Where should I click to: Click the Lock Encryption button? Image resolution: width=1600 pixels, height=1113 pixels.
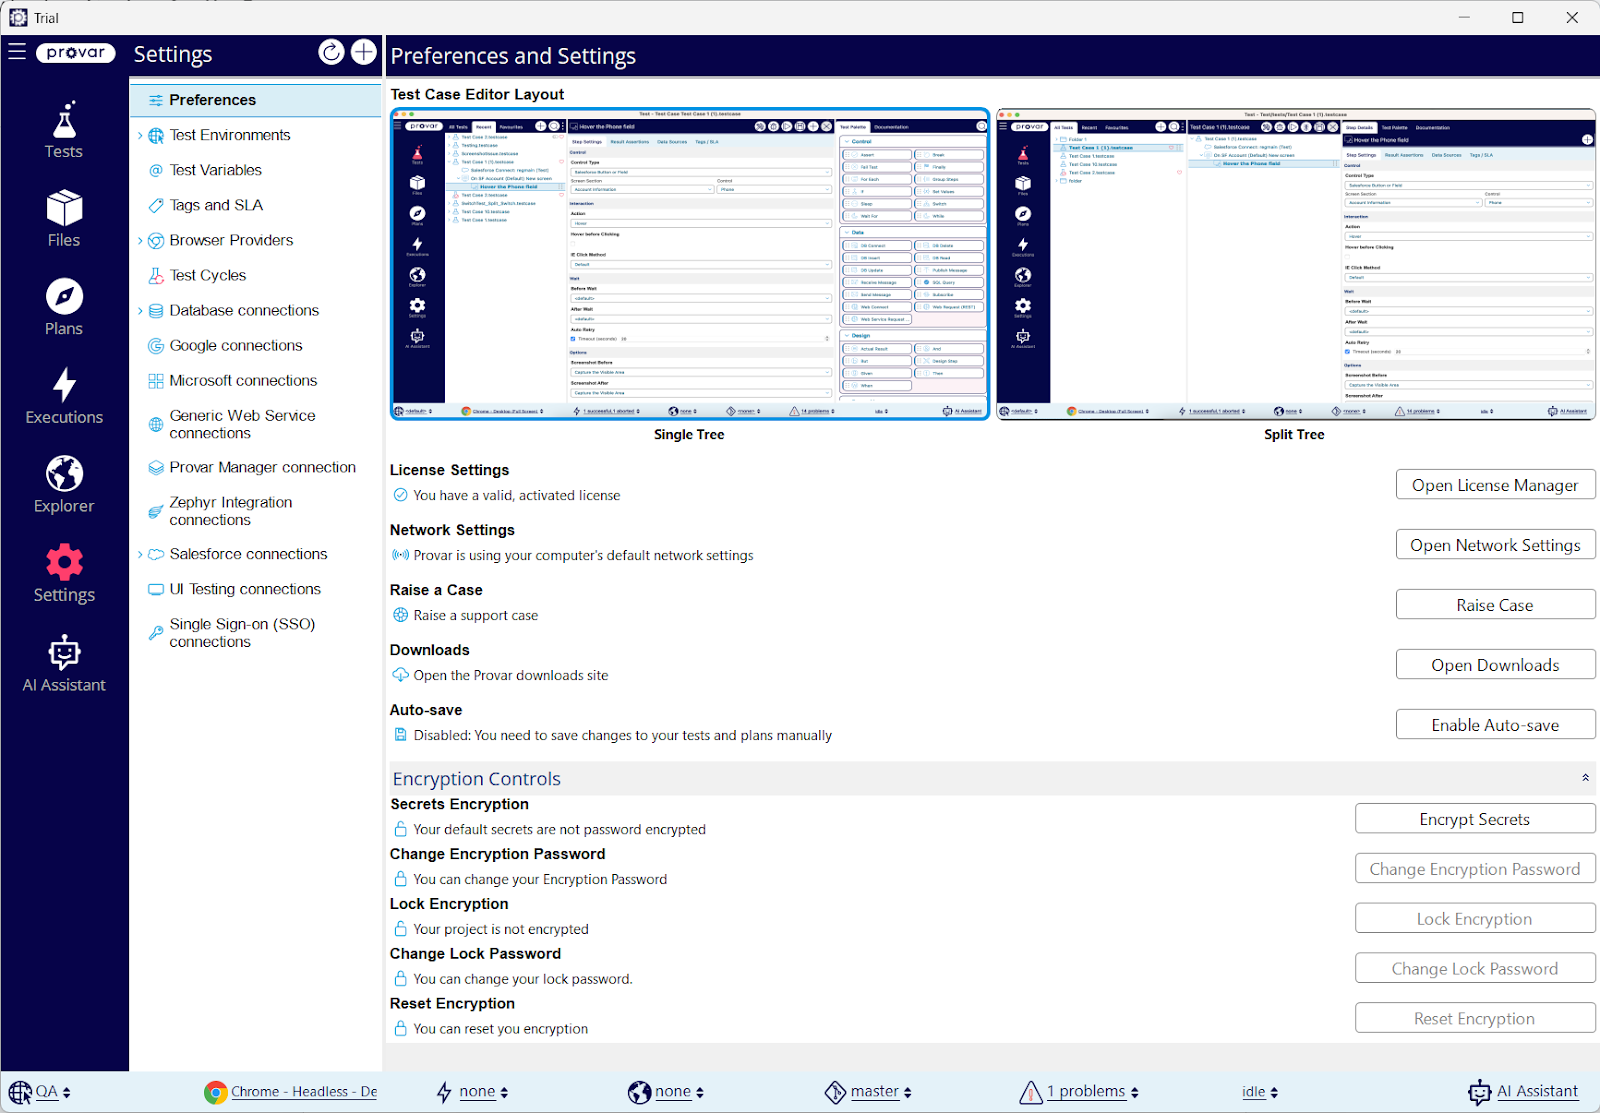tap(1475, 919)
